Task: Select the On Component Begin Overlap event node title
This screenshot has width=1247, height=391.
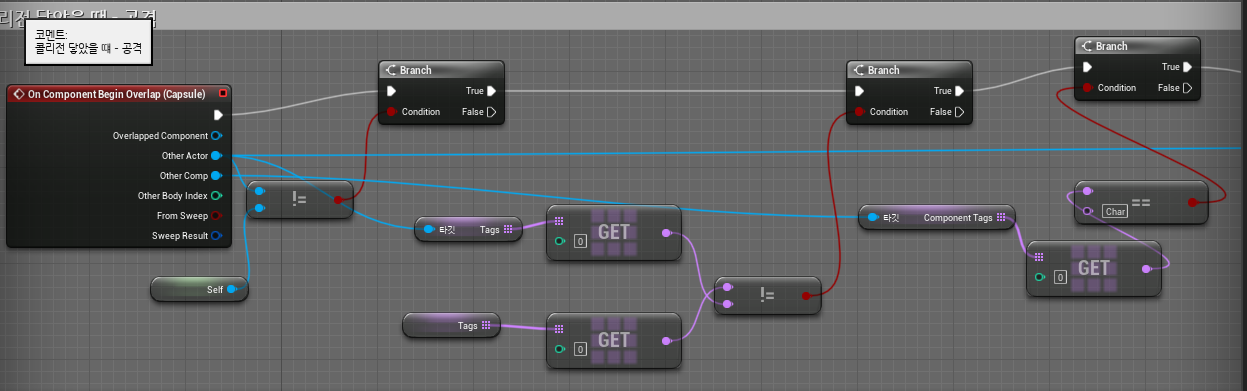Action: (116, 94)
